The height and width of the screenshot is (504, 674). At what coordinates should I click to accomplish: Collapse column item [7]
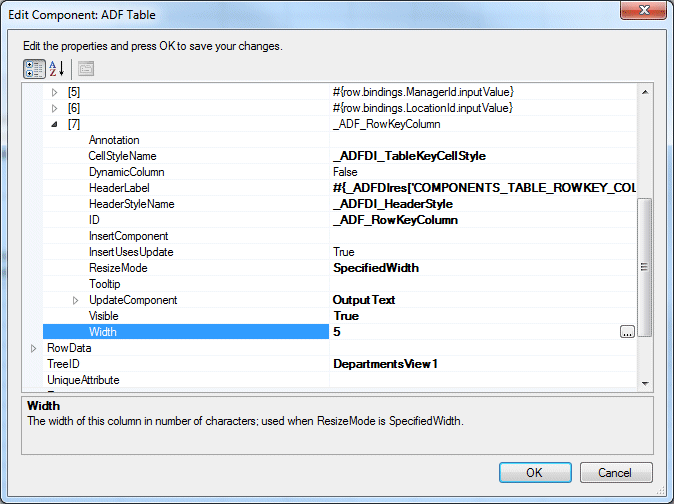pyautogui.click(x=55, y=124)
